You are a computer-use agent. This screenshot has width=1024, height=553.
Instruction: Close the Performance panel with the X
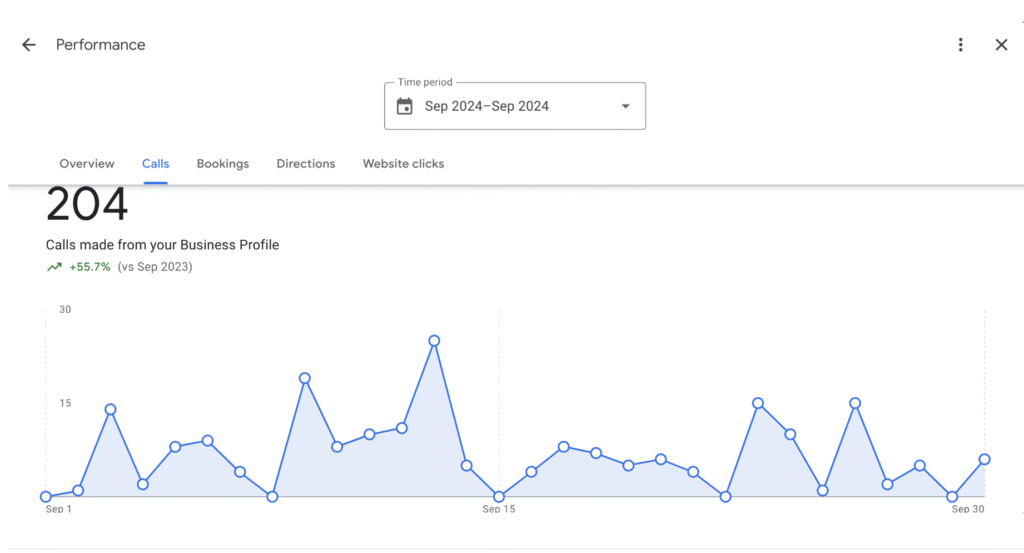[1001, 44]
